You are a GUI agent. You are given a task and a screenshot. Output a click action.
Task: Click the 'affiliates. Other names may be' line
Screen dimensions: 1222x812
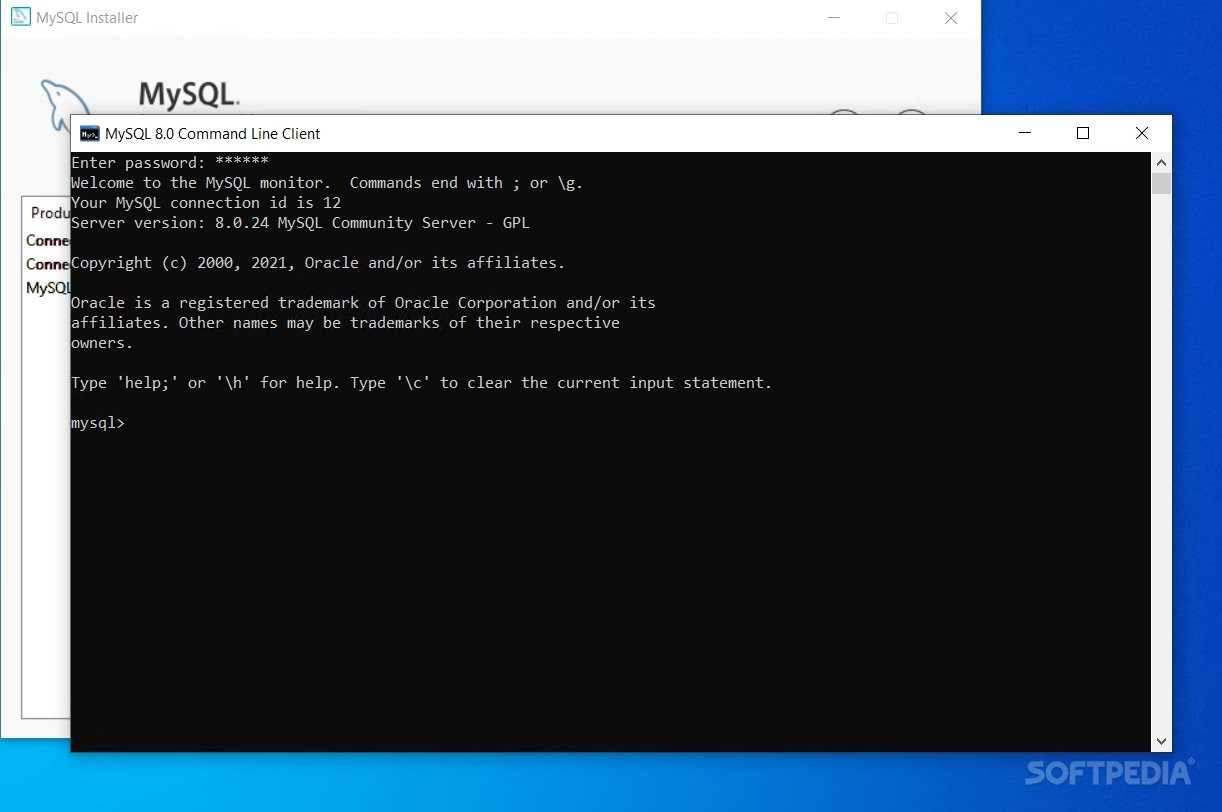(x=345, y=322)
